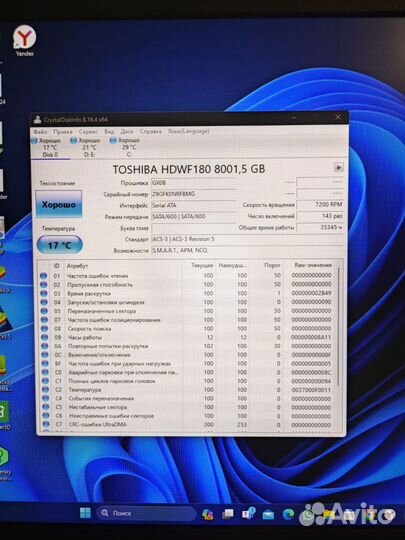The width and height of the screenshot is (405, 540).
Task: Click the 17 °C temperature button
Action: 60,245
